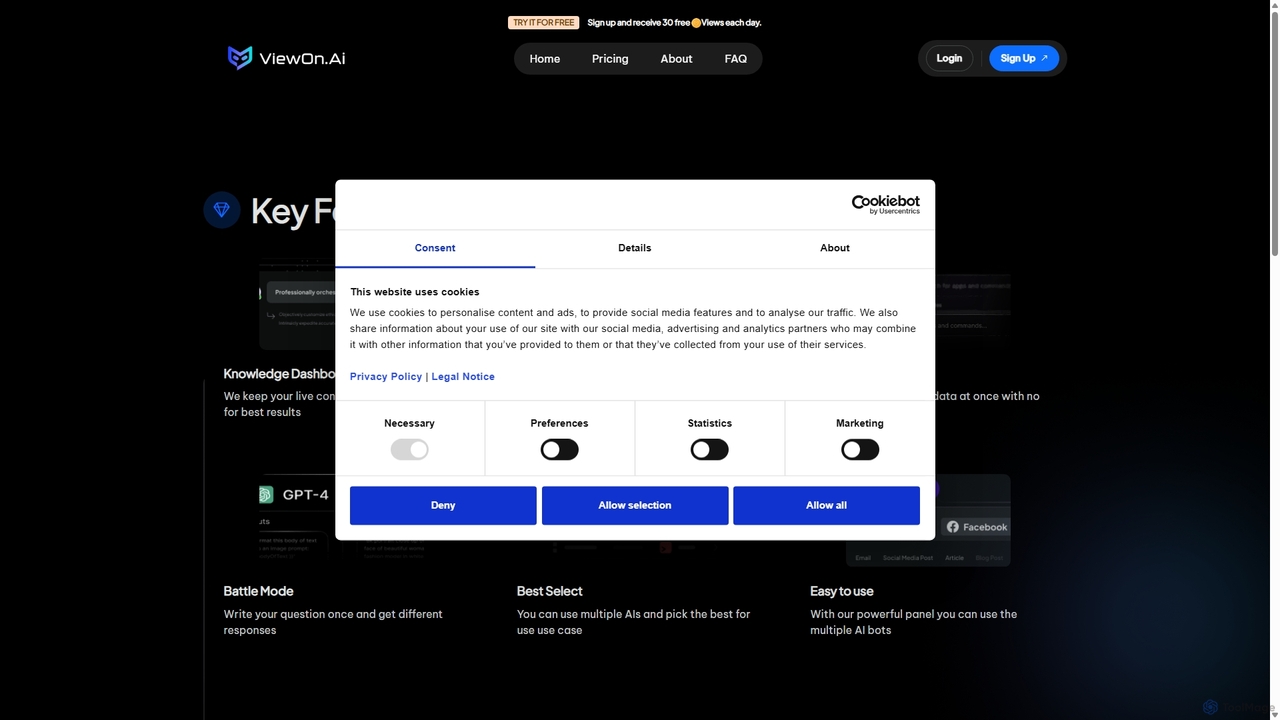Click the 'This website uses cookies' heading
The image size is (1280, 720).
click(x=415, y=292)
